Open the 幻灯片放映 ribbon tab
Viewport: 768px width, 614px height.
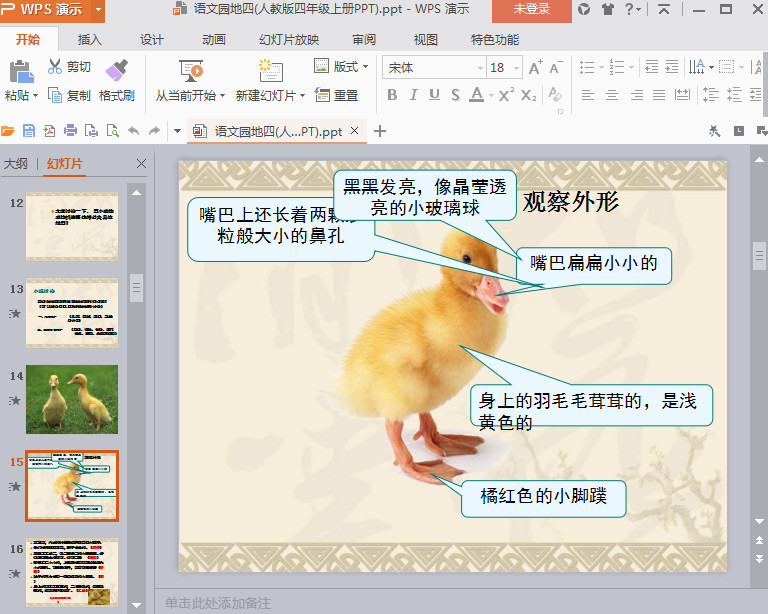pyautogui.click(x=289, y=40)
